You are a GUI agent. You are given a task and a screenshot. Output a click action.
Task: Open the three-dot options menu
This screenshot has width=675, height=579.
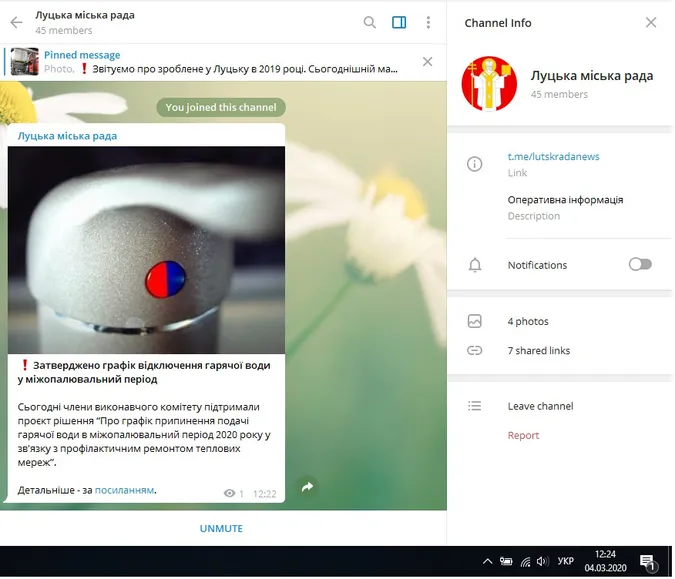click(428, 22)
